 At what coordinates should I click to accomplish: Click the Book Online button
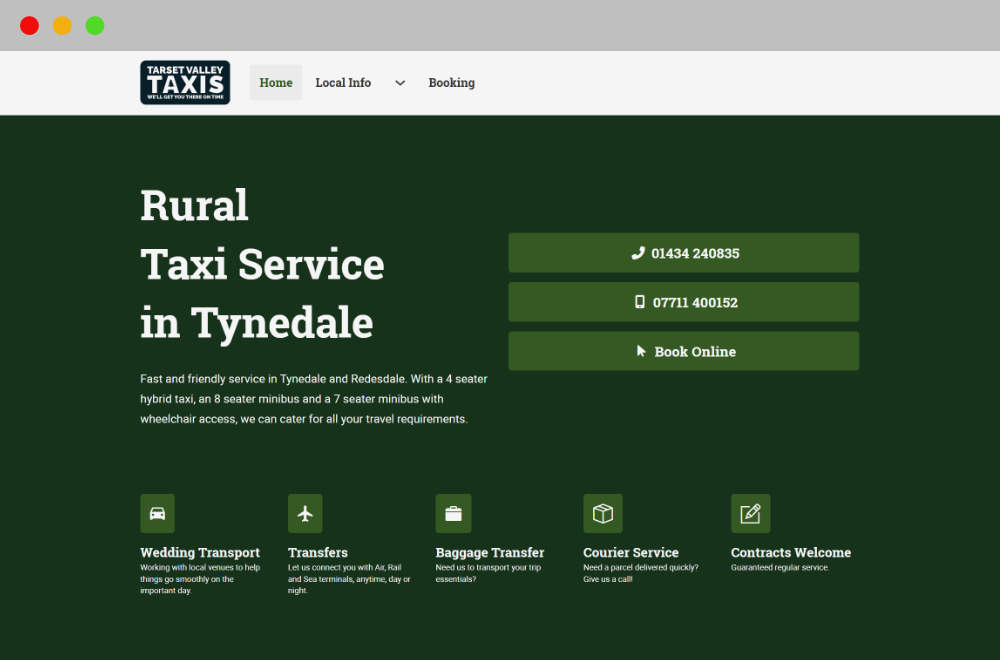point(683,351)
